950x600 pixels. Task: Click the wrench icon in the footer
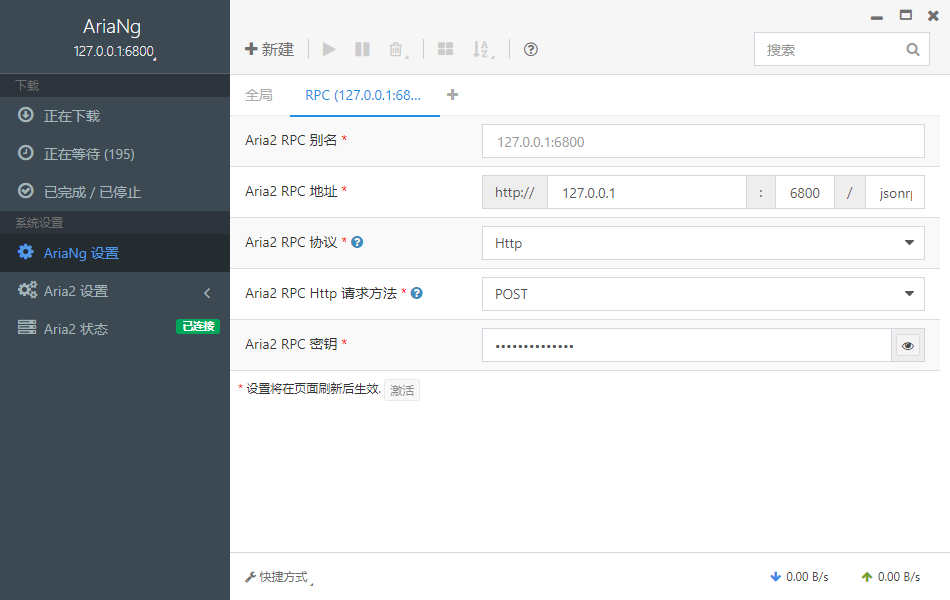click(250, 578)
